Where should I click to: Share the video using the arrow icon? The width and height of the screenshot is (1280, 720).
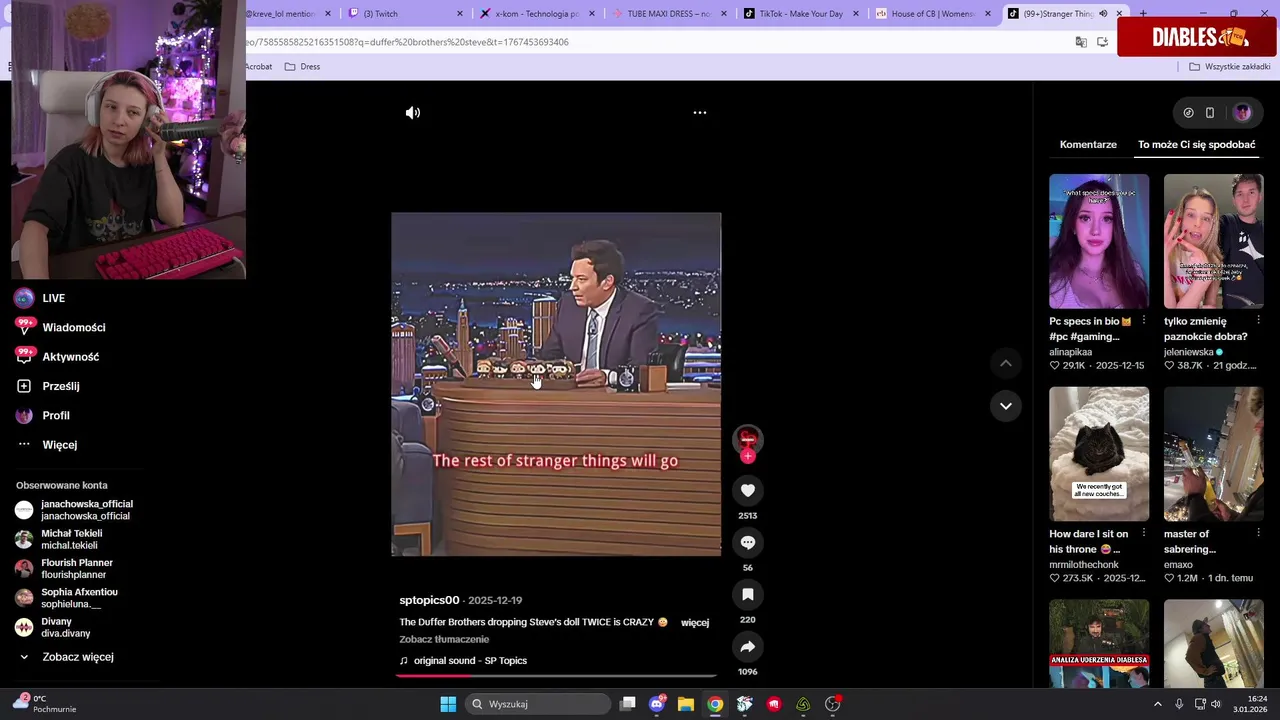pos(747,646)
